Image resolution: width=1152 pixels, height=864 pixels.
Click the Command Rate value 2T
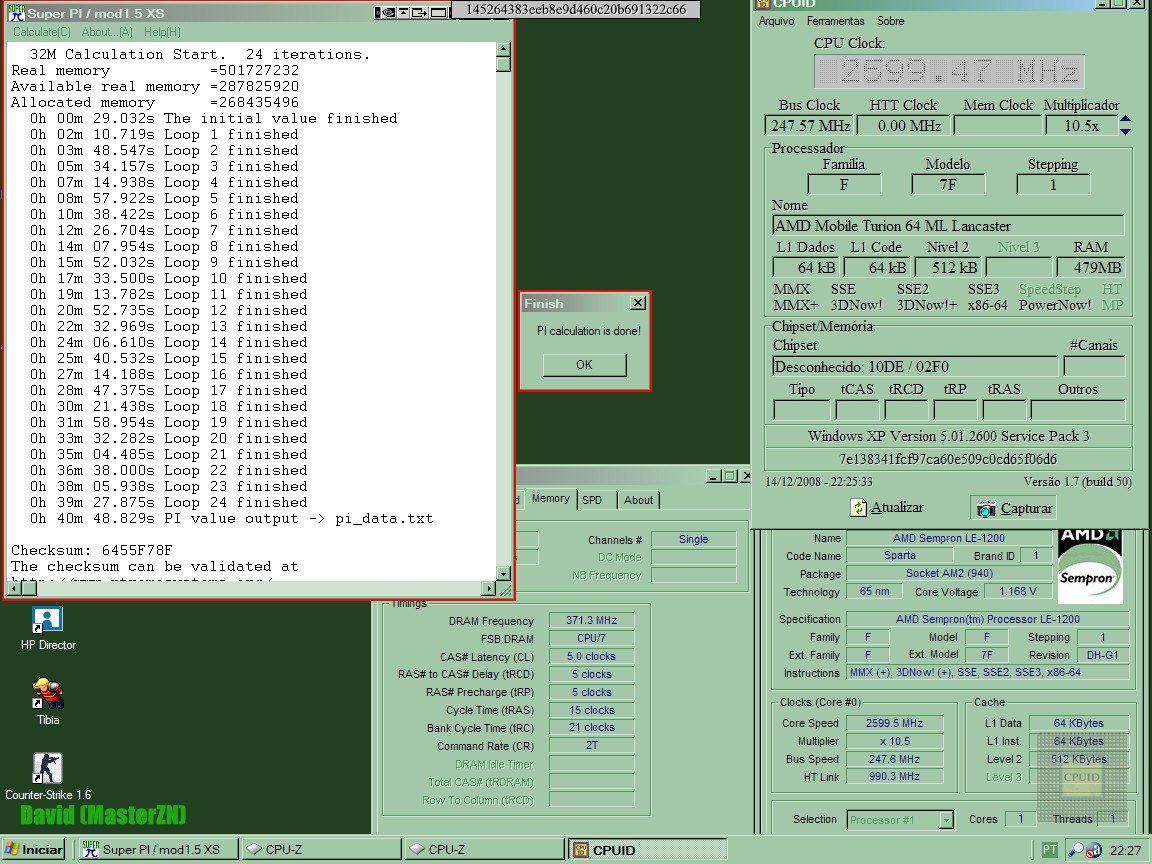tap(591, 745)
